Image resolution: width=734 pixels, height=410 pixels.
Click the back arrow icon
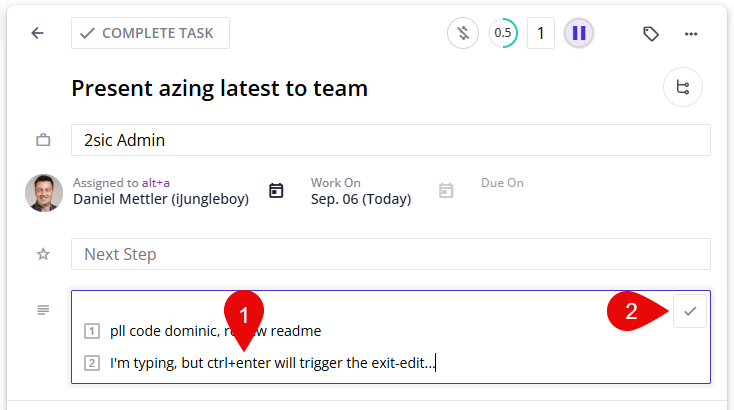38,33
